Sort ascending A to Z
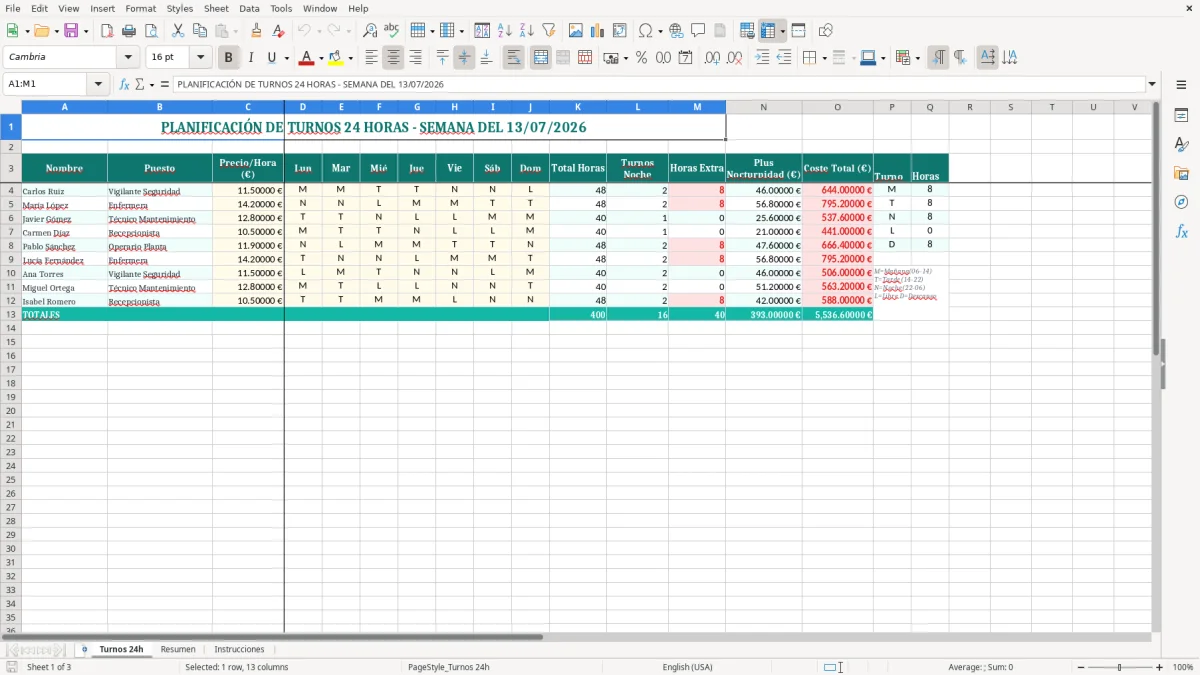The image size is (1200, 675). point(505,31)
